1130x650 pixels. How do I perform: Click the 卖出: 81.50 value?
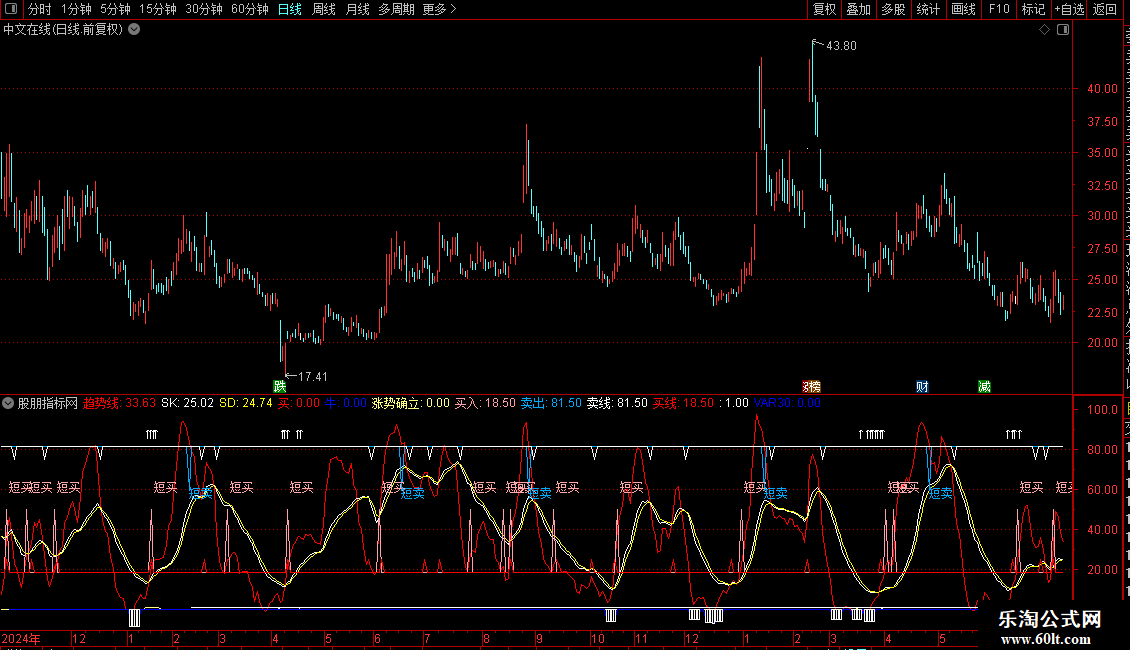tap(551, 404)
